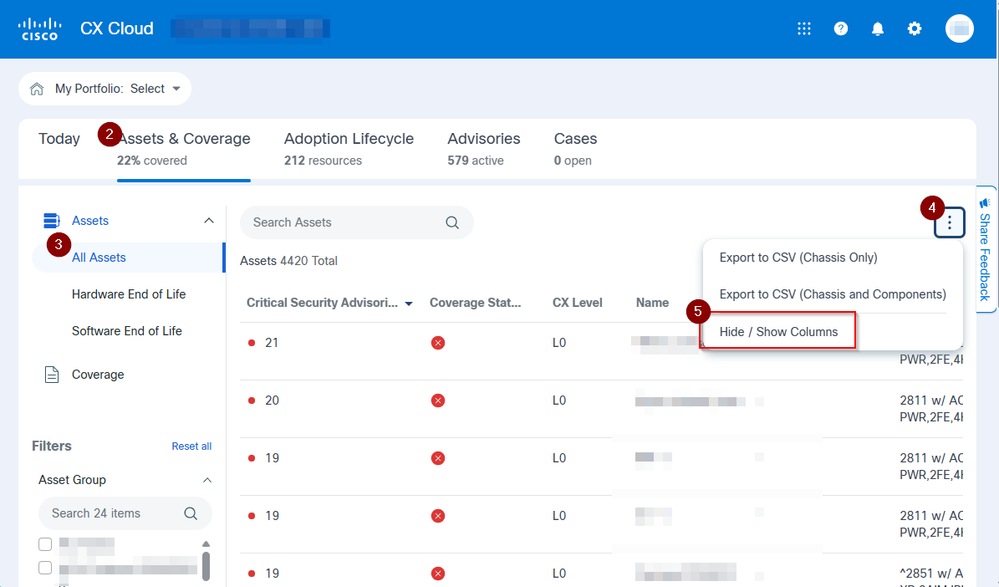The width and height of the screenshot is (999, 587).
Task: Click the CX Cloud title
Action: tap(117, 29)
